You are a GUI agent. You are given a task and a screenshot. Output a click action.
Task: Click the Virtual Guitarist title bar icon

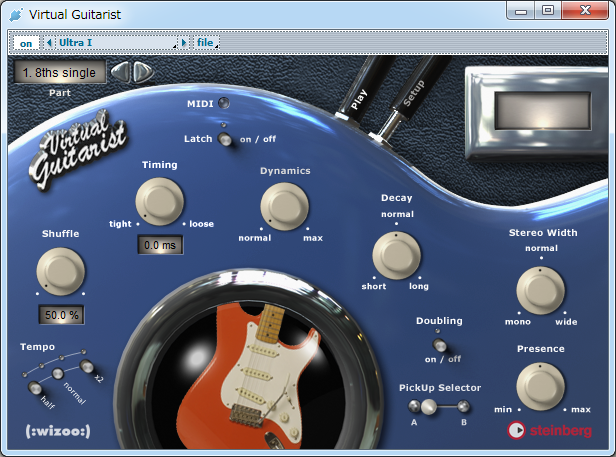click(x=16, y=15)
